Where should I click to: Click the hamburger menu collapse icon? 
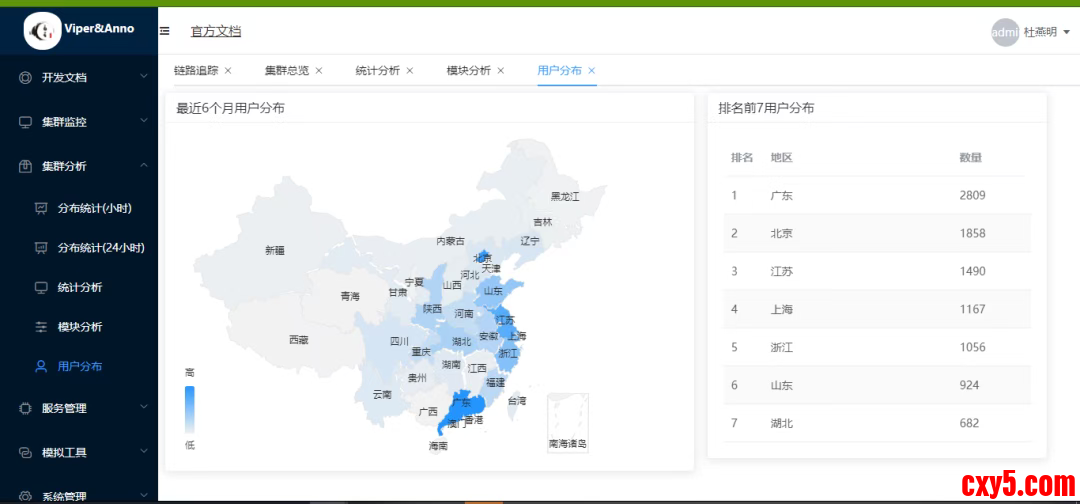click(165, 31)
